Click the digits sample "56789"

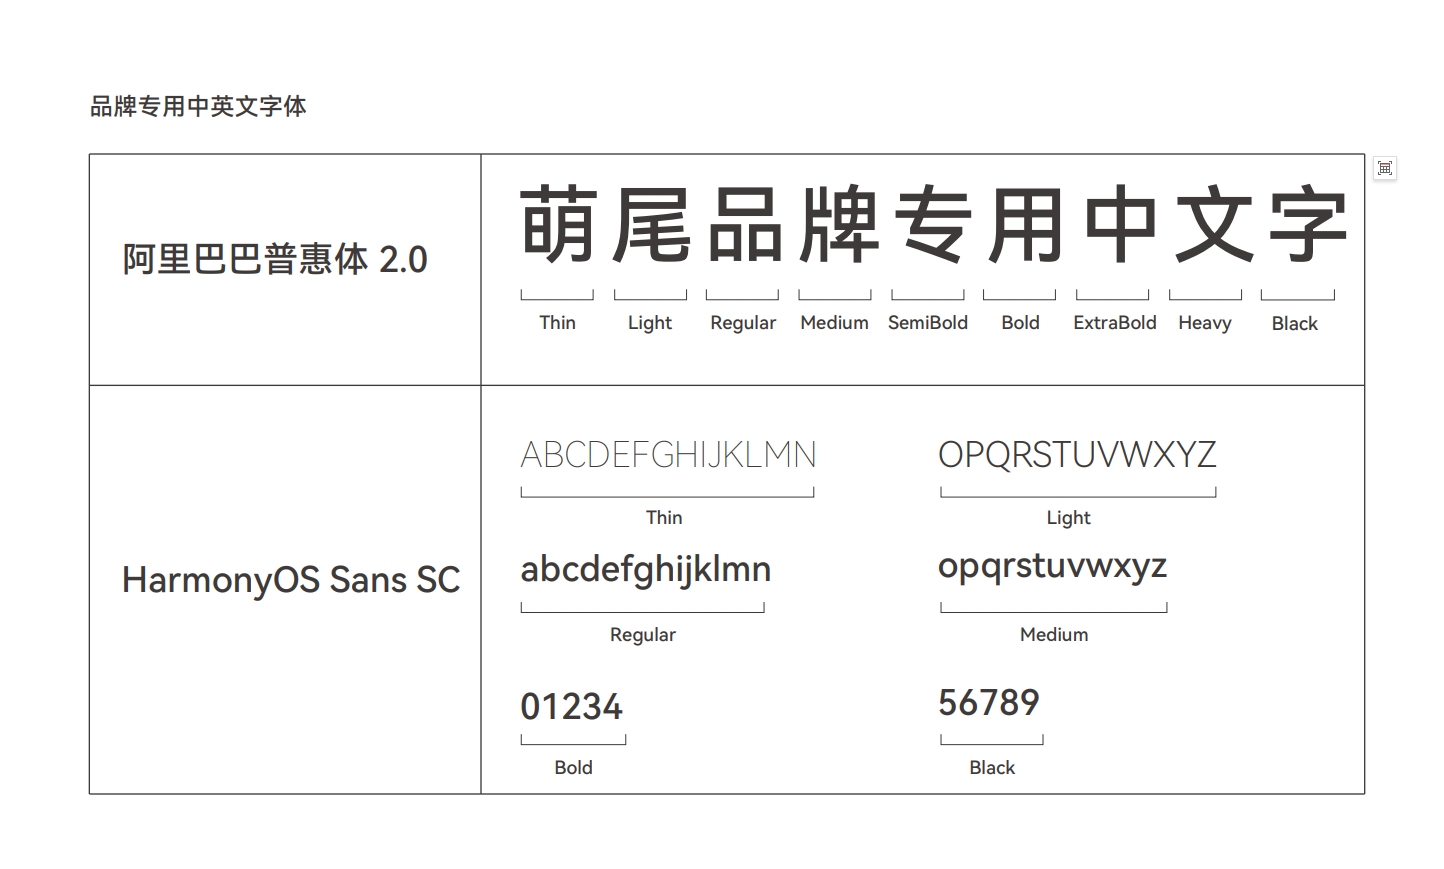pos(989,702)
